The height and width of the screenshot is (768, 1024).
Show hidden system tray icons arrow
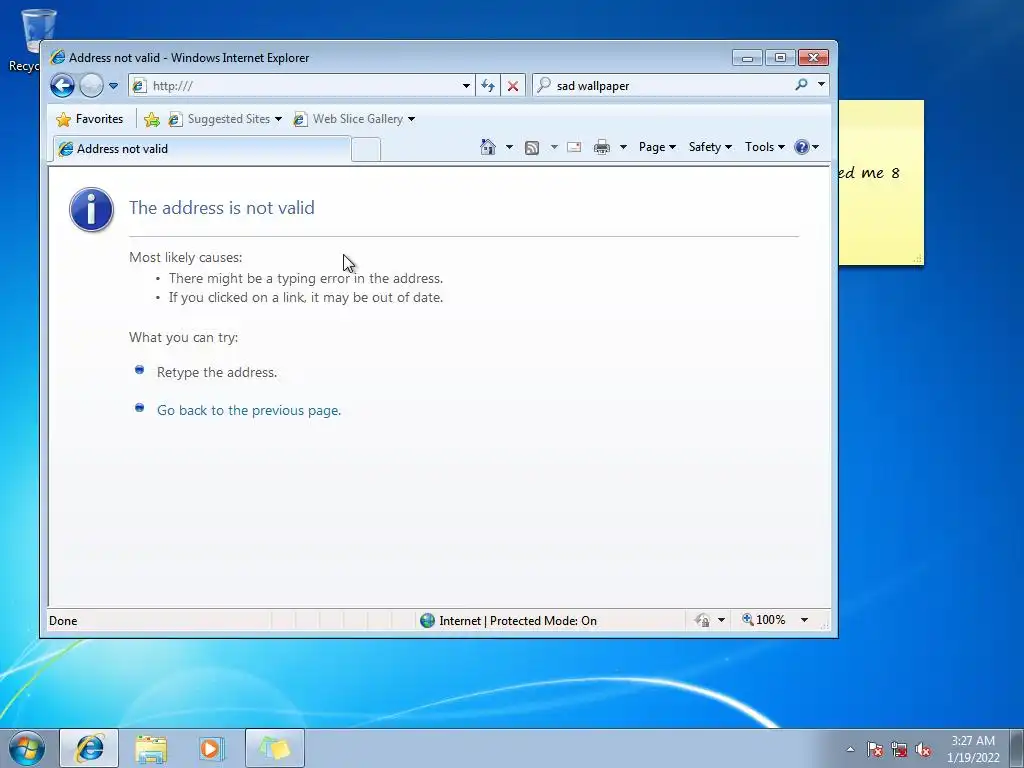(850, 749)
